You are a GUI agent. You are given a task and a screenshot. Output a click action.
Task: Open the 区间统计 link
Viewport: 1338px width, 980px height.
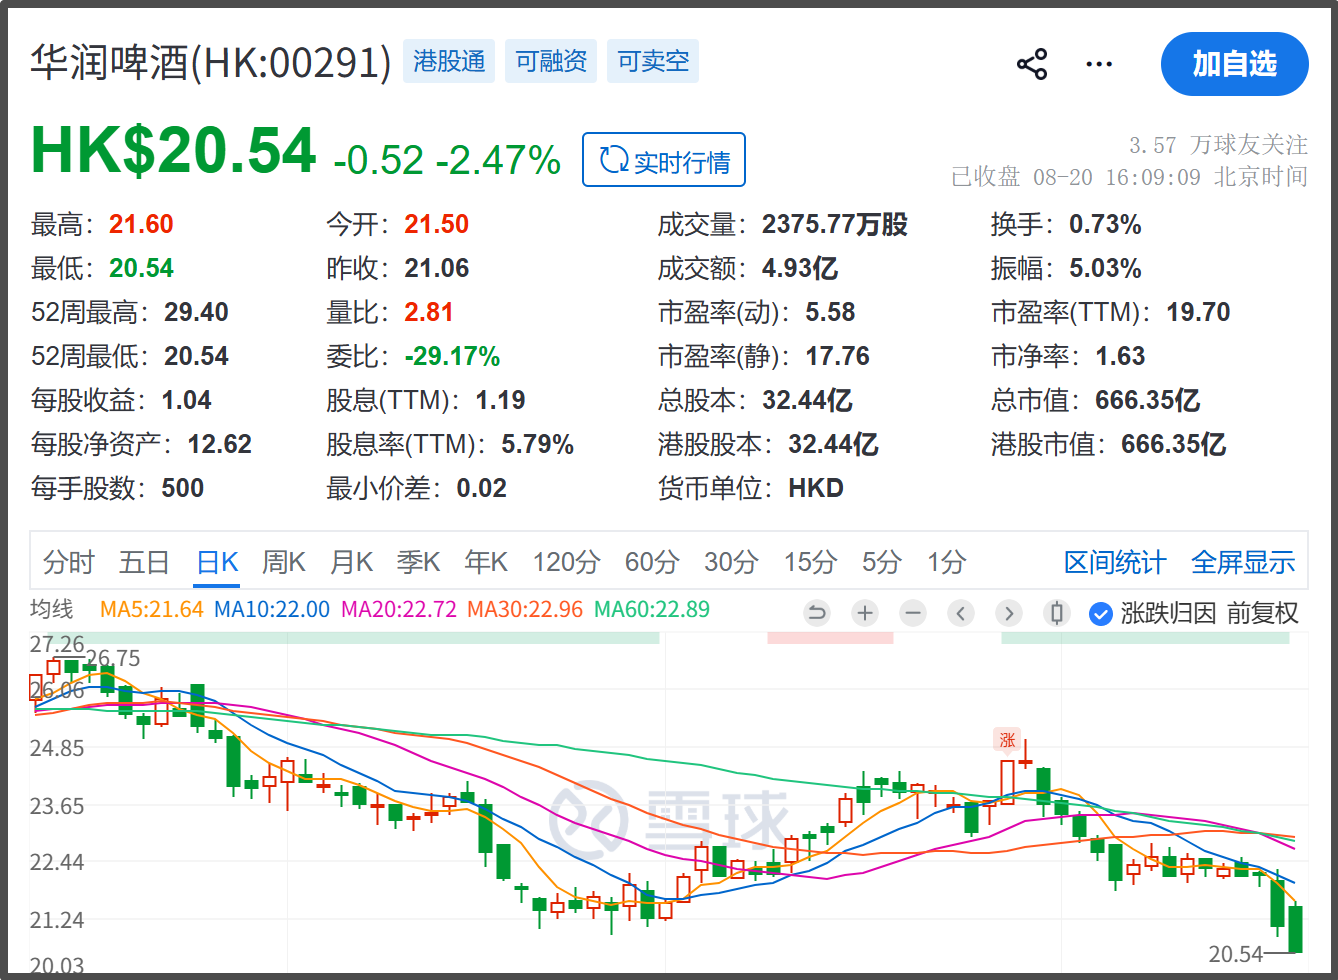(1115, 563)
